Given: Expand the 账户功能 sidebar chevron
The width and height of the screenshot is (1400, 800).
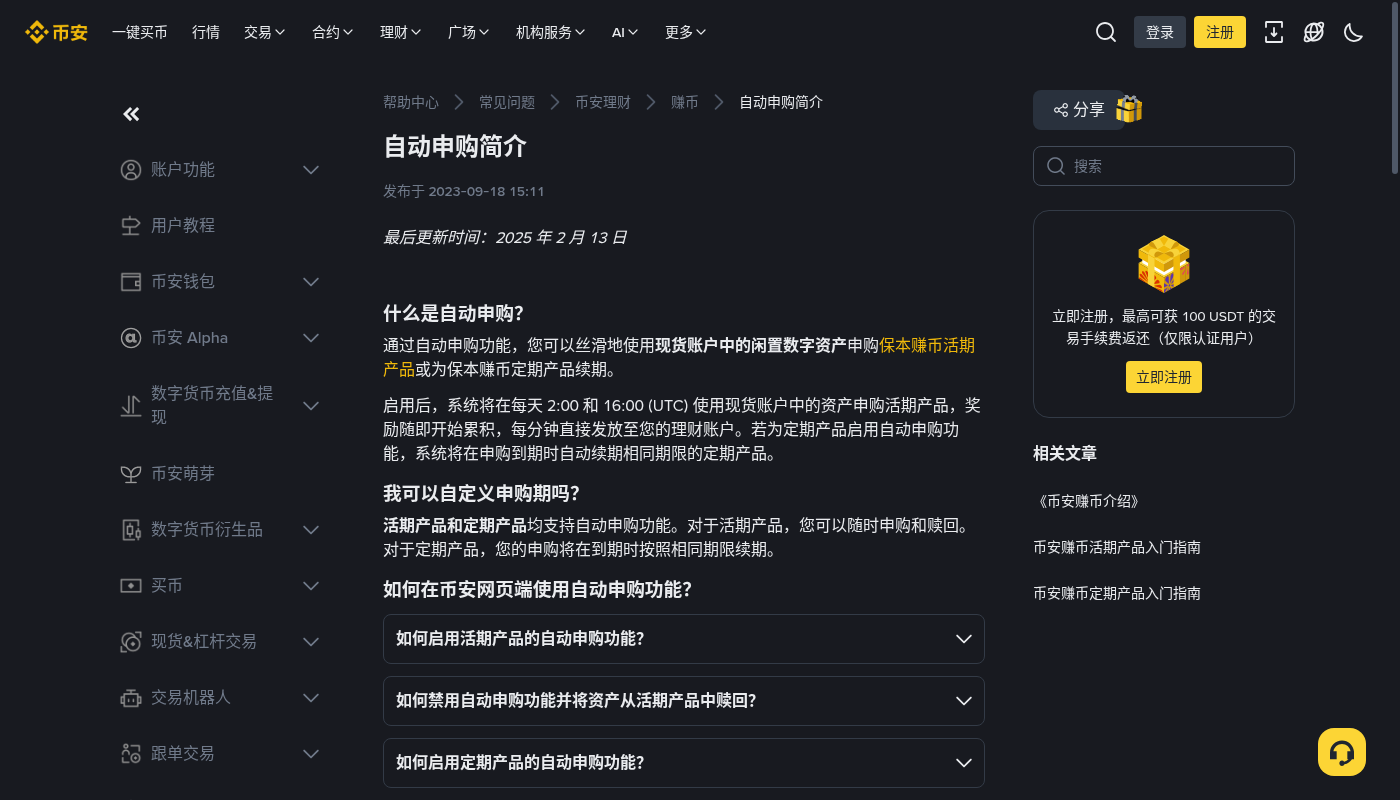Looking at the screenshot, I should click(x=311, y=170).
